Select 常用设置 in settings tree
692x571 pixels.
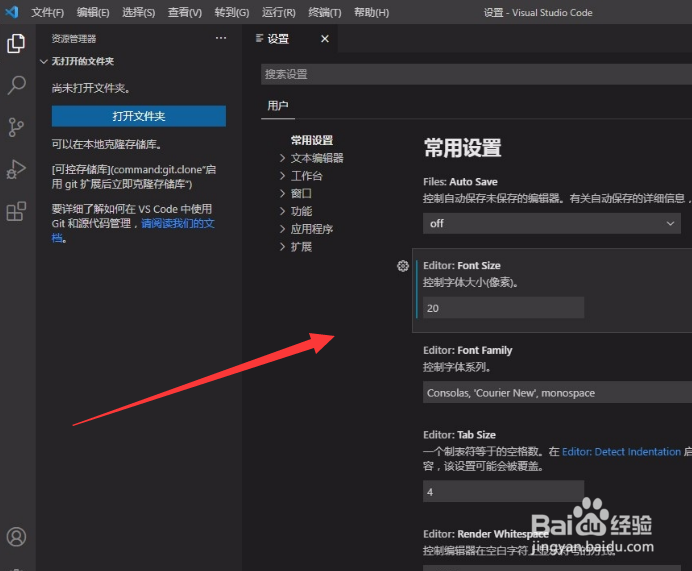click(x=312, y=140)
